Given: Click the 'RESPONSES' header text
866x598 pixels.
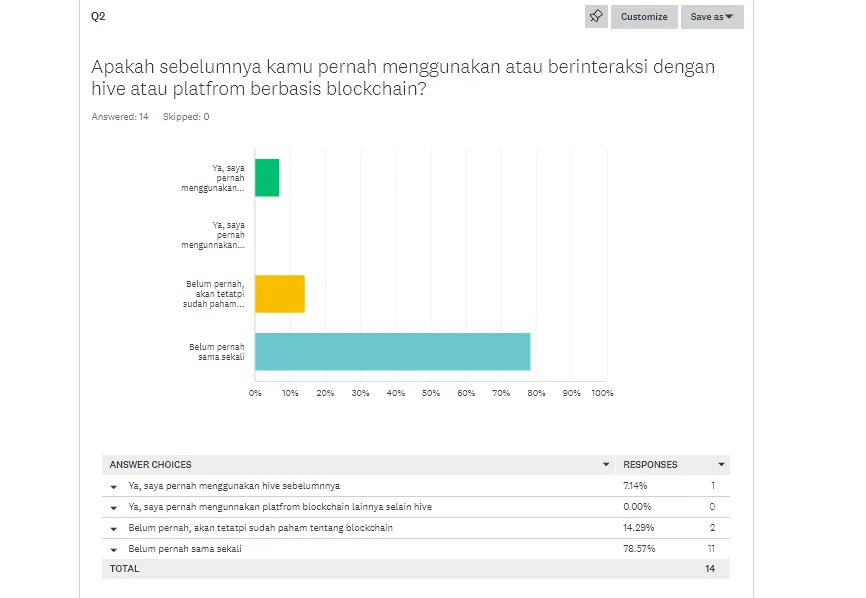Looking at the screenshot, I should [x=650, y=465].
